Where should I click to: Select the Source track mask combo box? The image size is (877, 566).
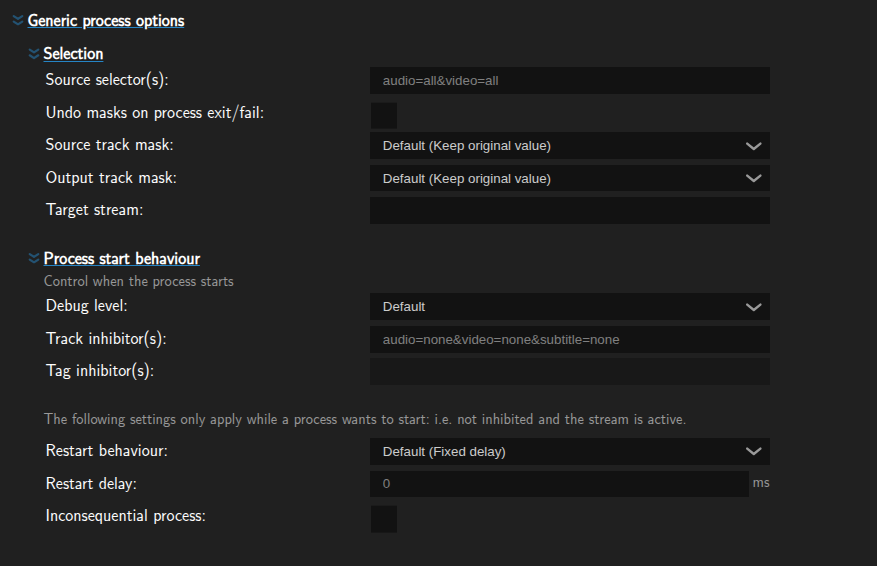(x=570, y=145)
